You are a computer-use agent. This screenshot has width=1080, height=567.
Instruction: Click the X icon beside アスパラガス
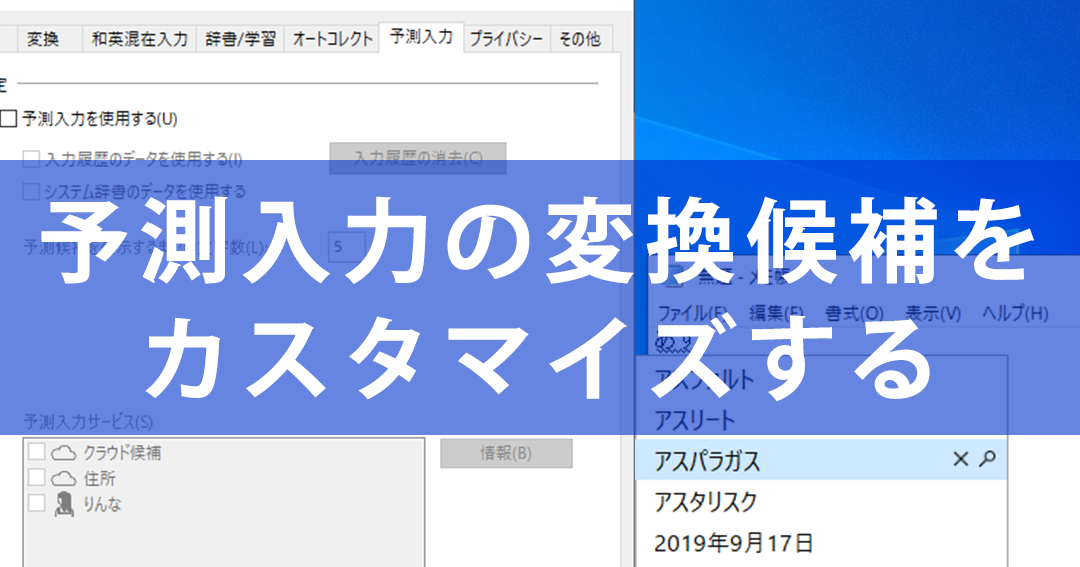coord(960,459)
